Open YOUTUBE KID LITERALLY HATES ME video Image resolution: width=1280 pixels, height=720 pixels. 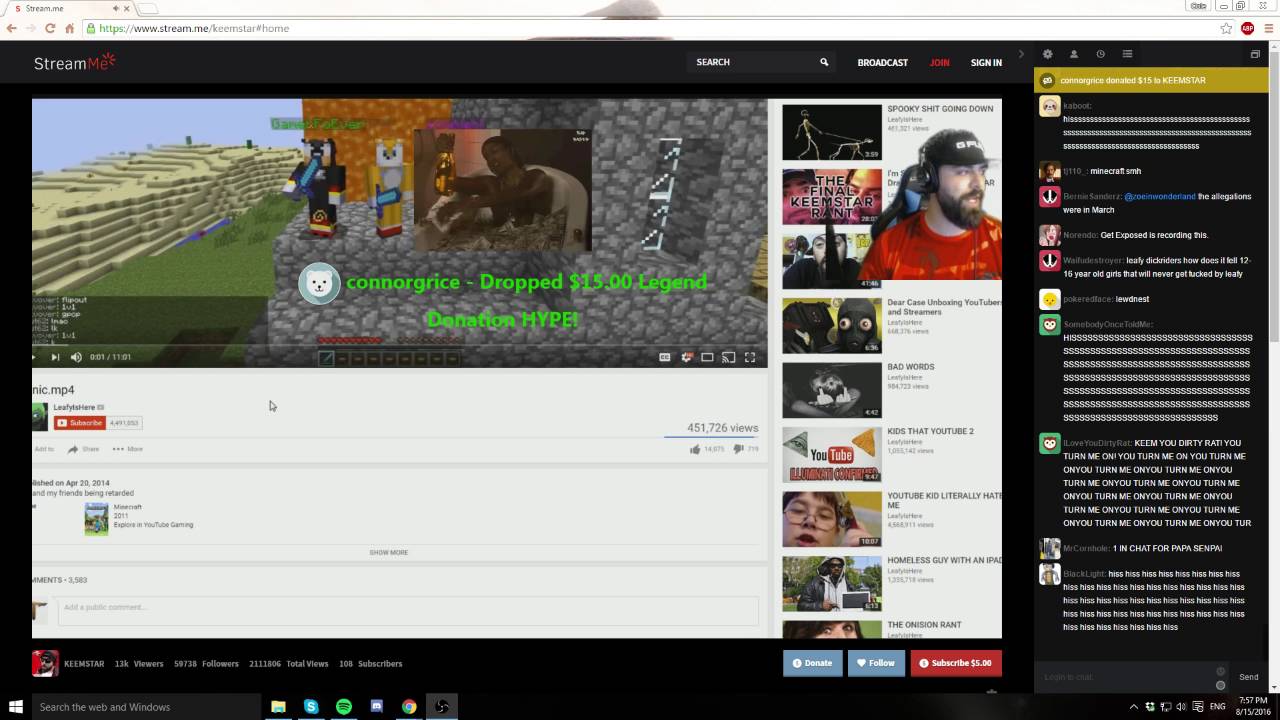coord(832,519)
